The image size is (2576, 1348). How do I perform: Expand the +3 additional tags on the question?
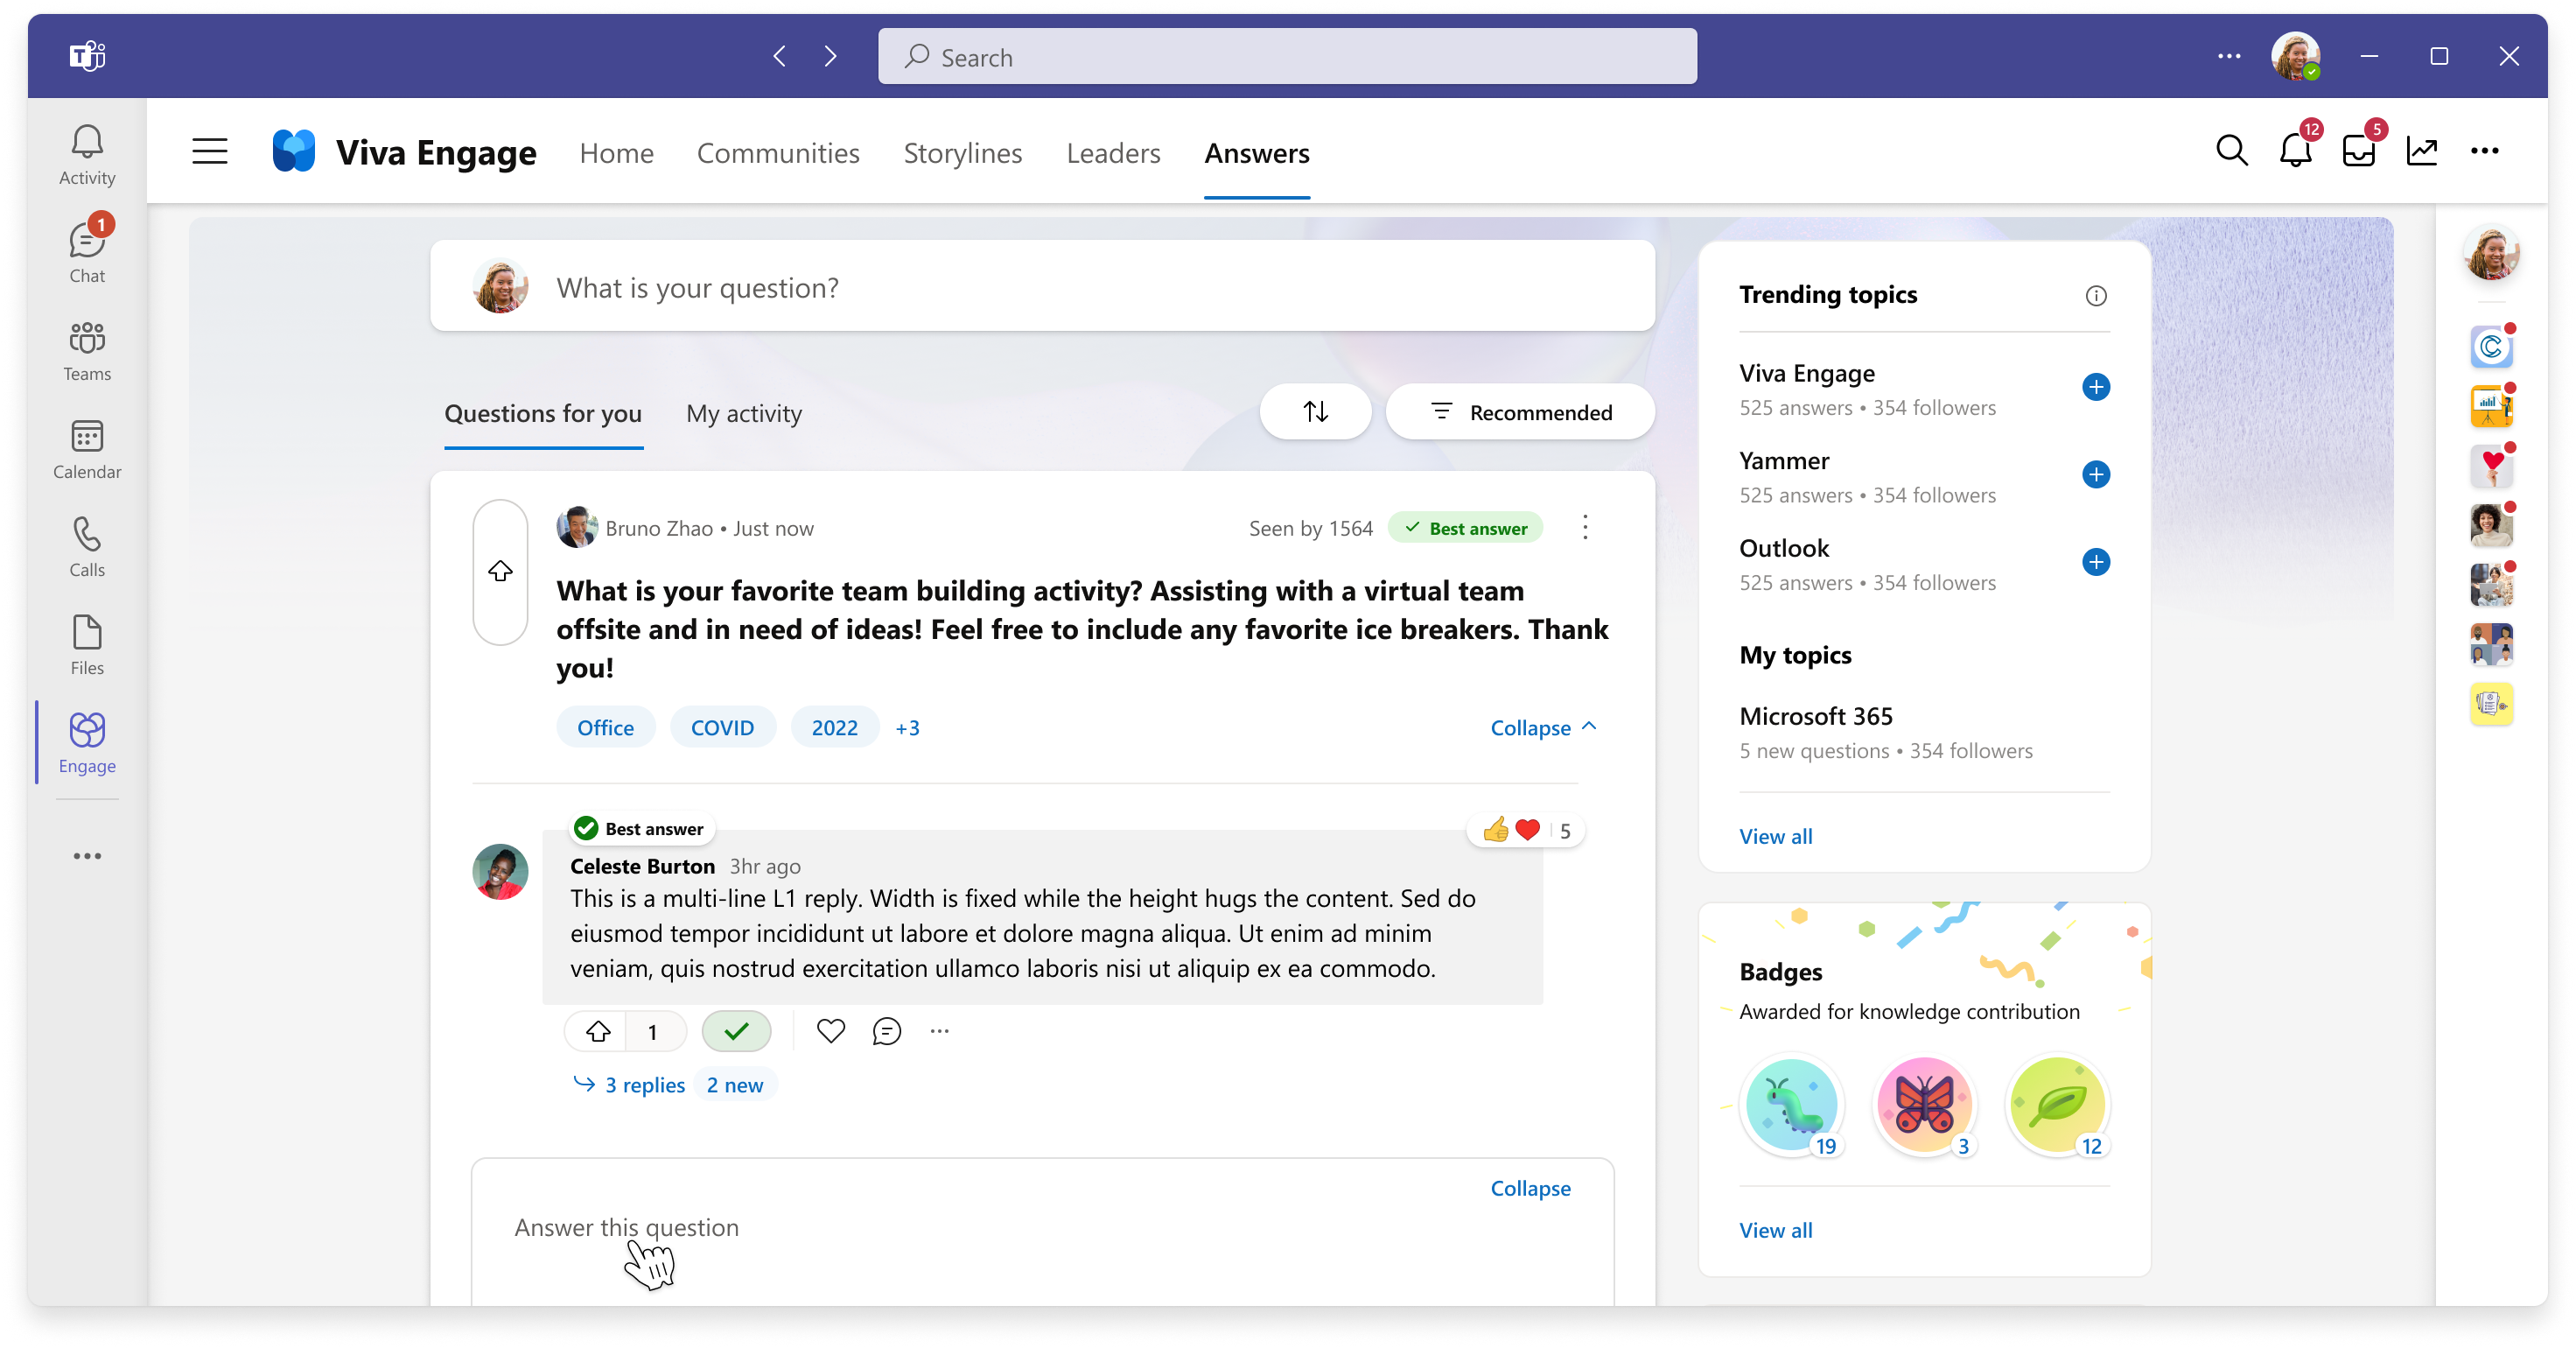908,727
